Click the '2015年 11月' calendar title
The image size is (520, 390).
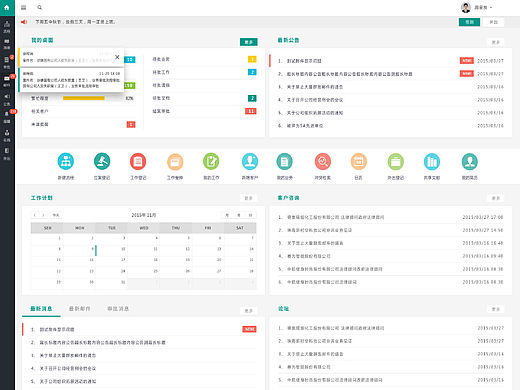click(144, 215)
